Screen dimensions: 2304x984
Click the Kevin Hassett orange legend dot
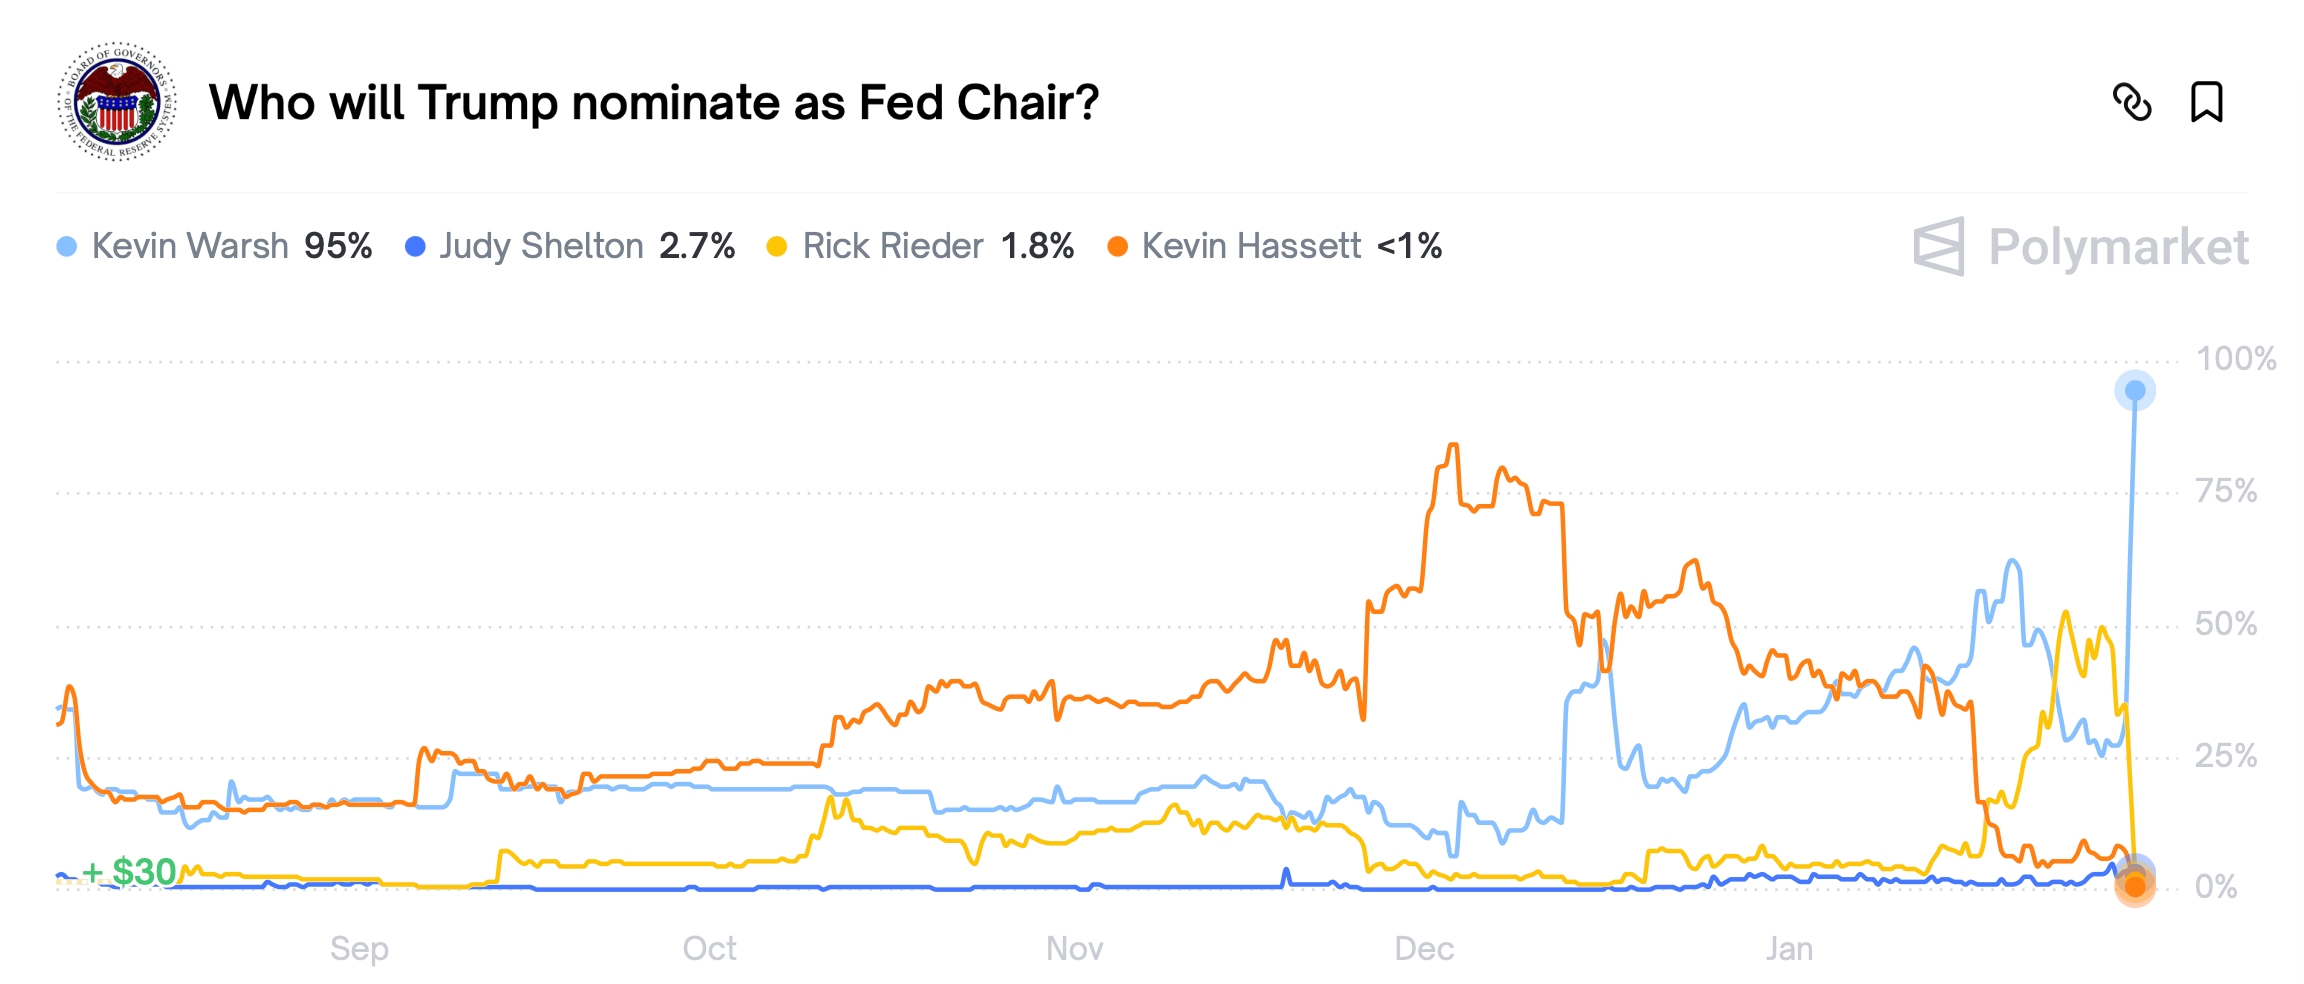click(x=1117, y=247)
